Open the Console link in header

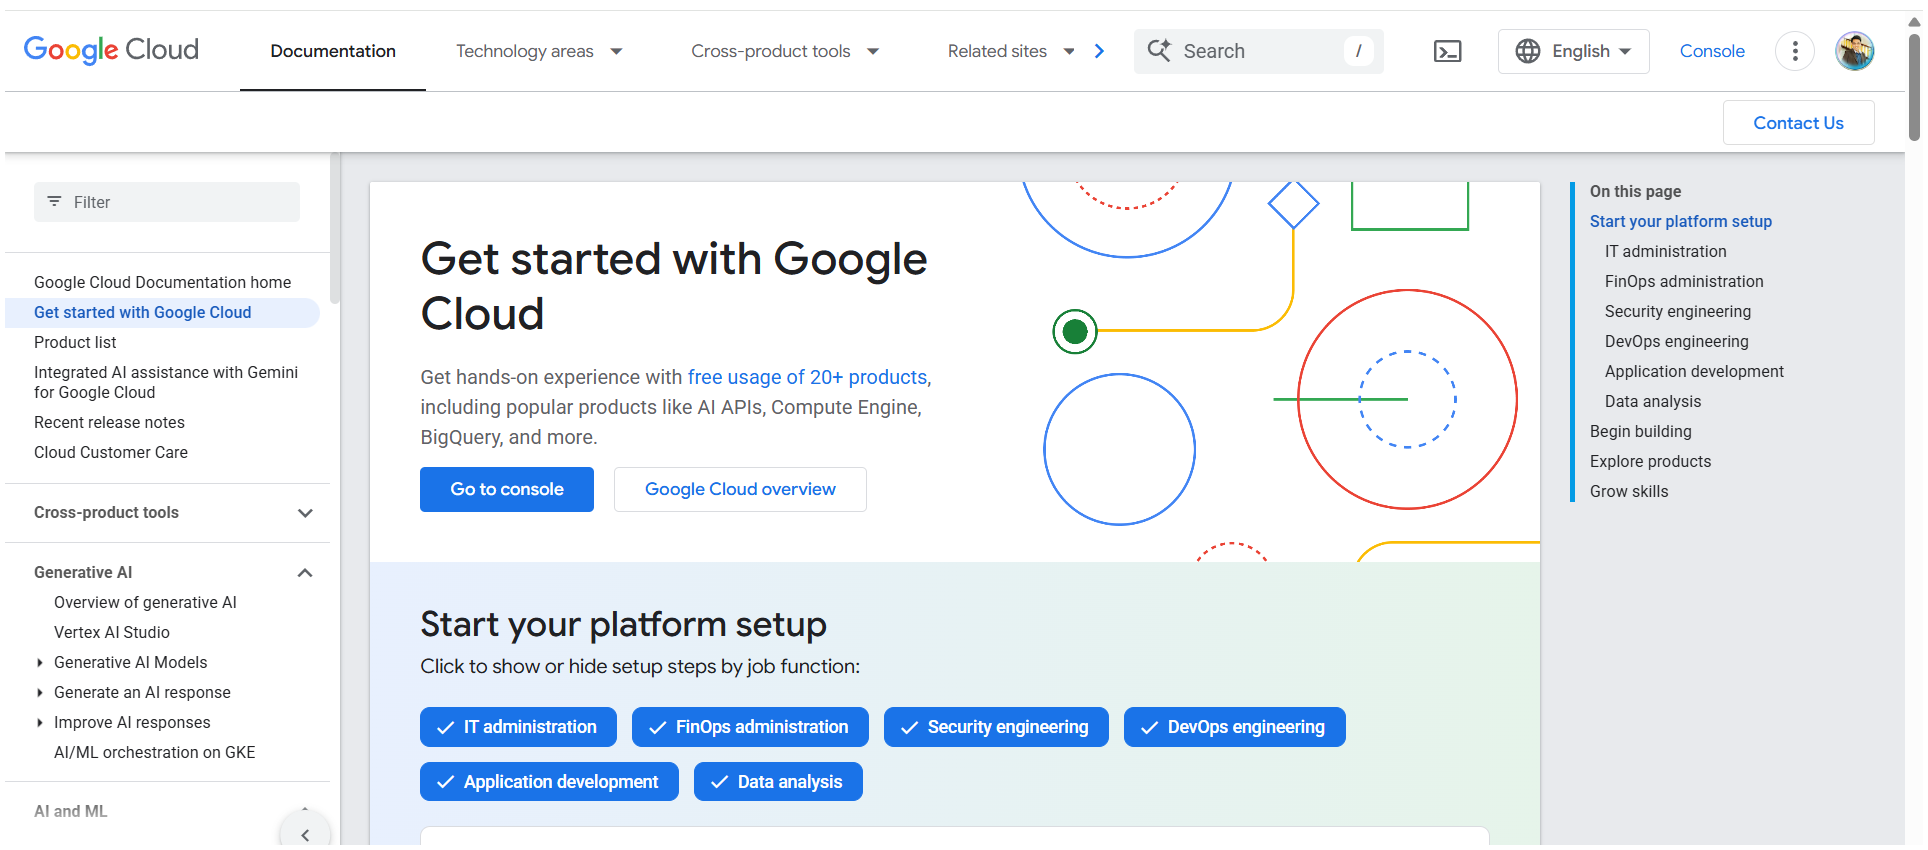(x=1712, y=51)
